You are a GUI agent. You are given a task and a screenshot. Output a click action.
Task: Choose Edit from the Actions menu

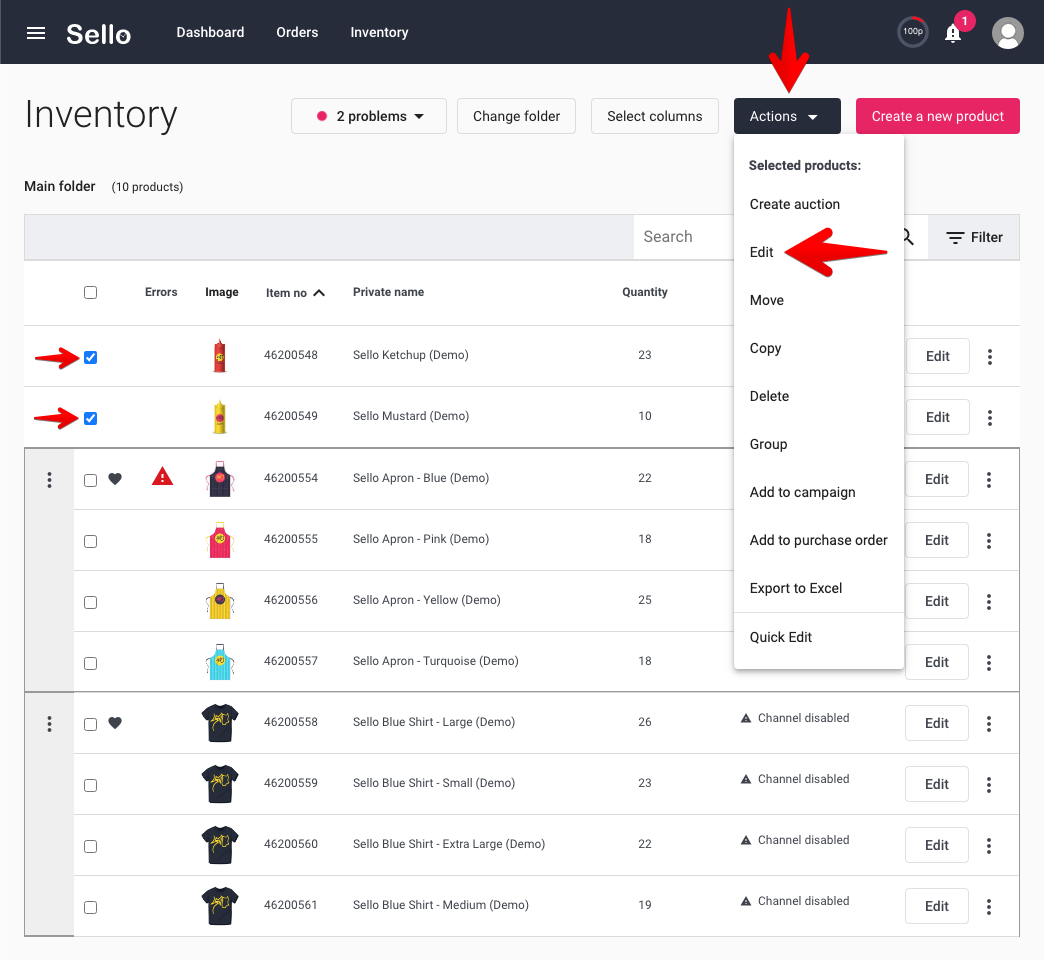pos(819,252)
